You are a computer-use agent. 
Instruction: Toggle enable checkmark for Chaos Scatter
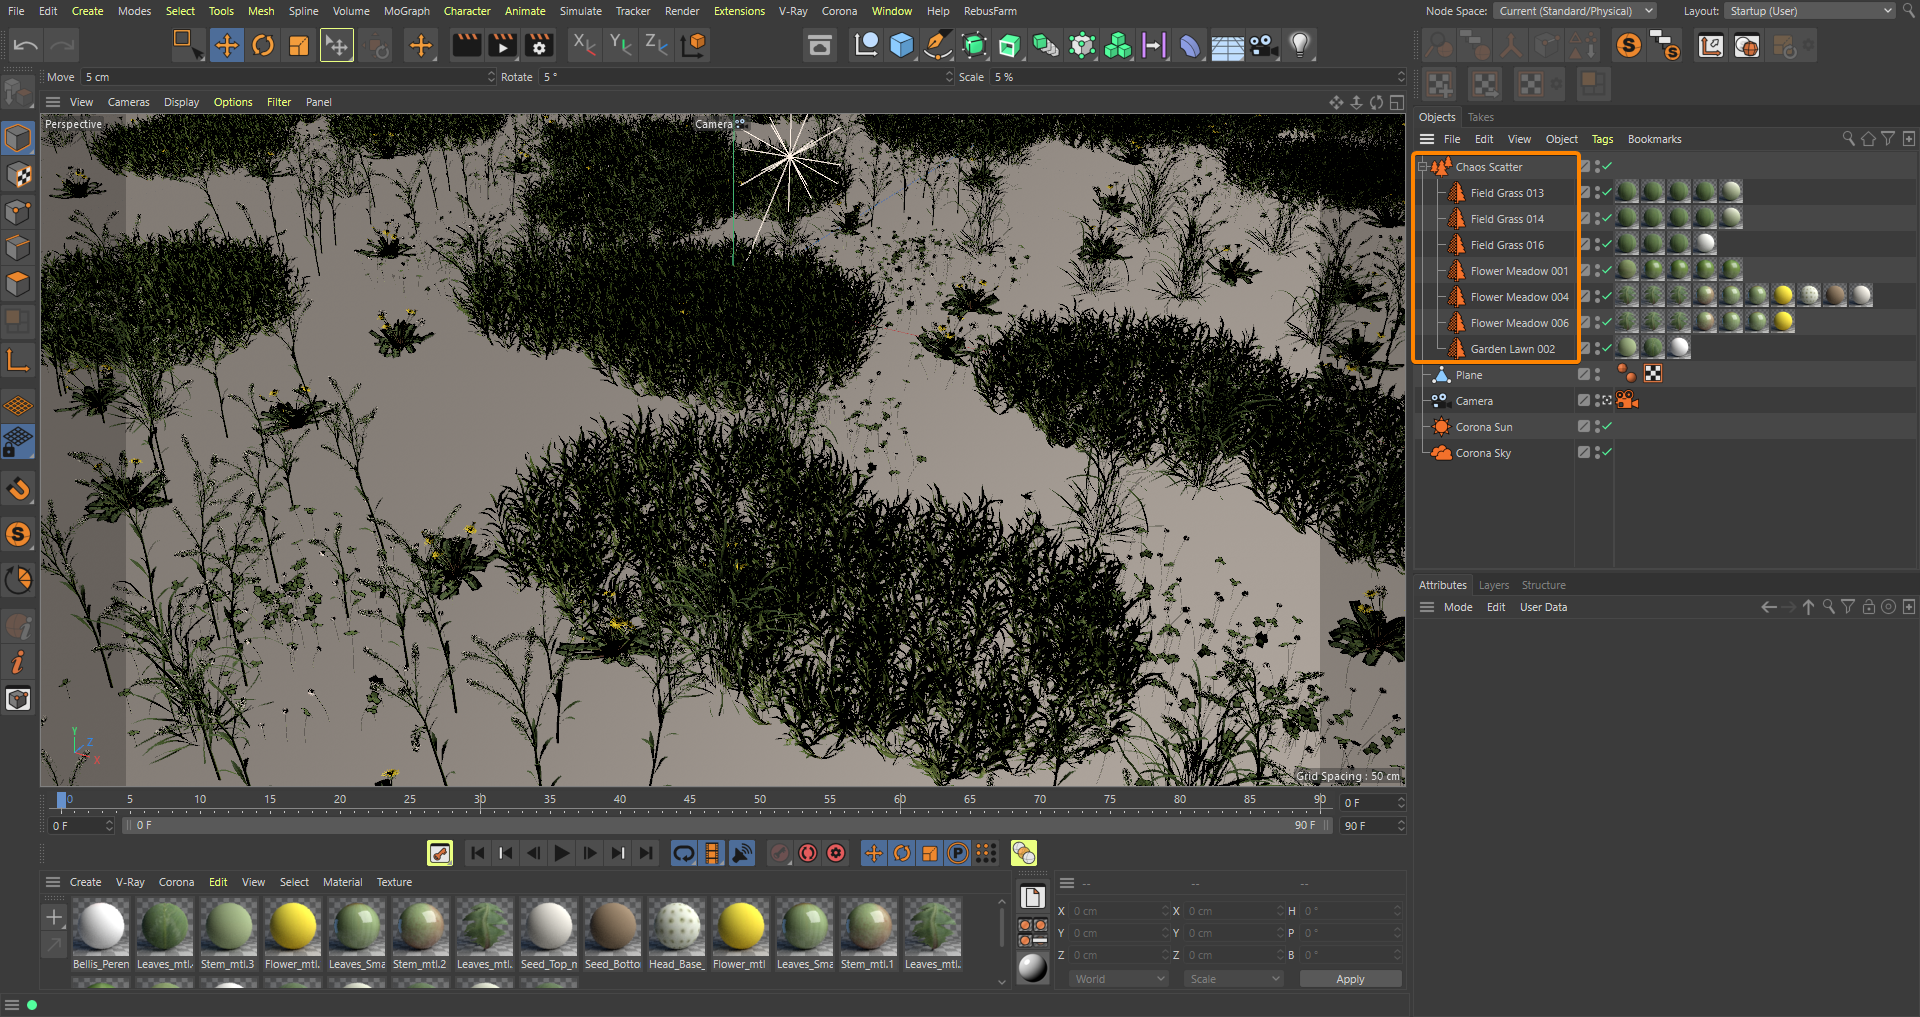[x=1608, y=167]
